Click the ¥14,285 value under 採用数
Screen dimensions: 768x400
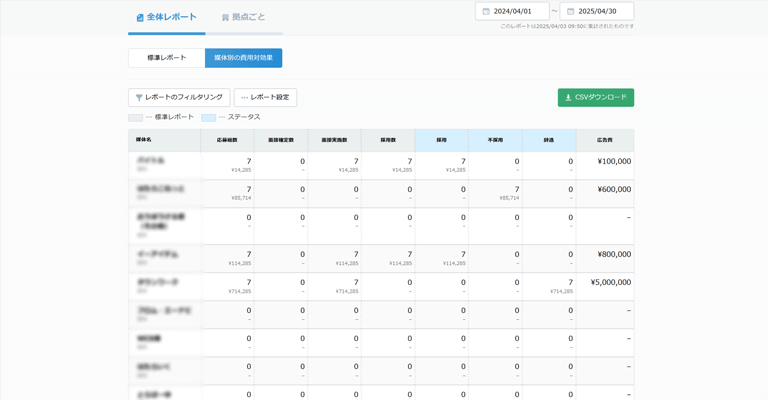coord(402,170)
